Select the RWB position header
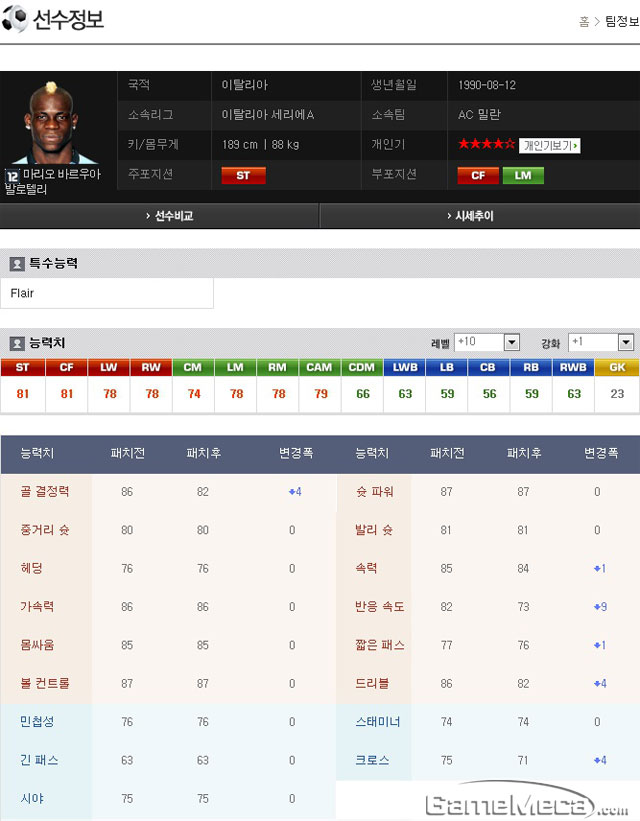 (x=573, y=368)
